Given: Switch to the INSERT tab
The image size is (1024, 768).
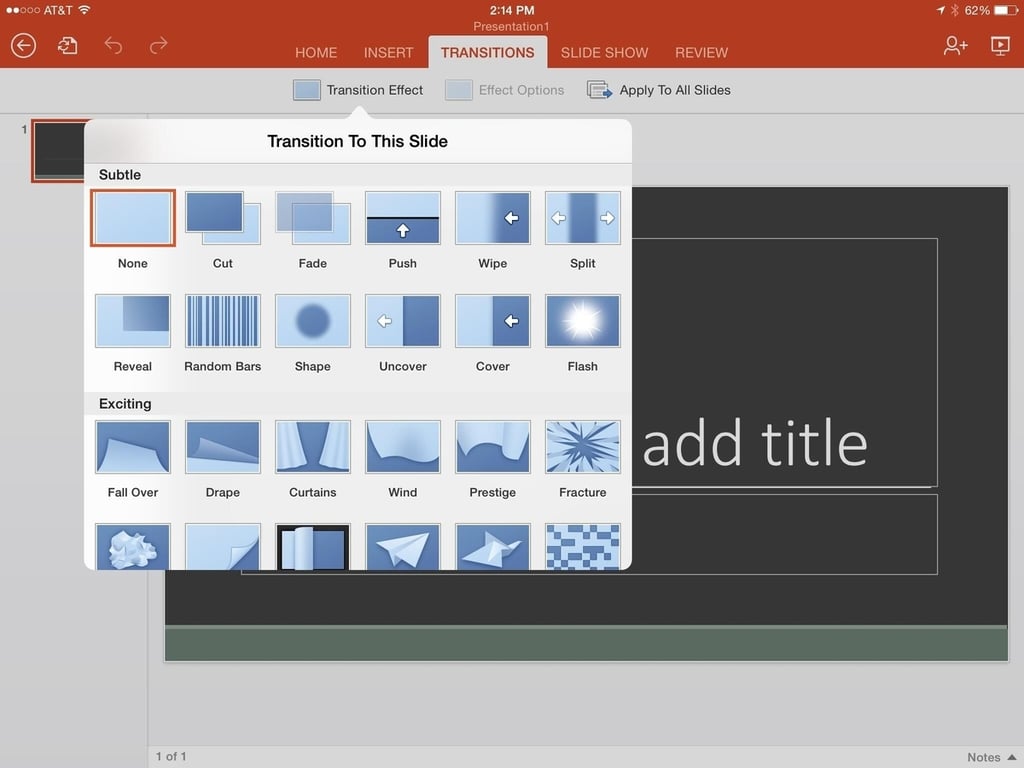Looking at the screenshot, I should (389, 53).
